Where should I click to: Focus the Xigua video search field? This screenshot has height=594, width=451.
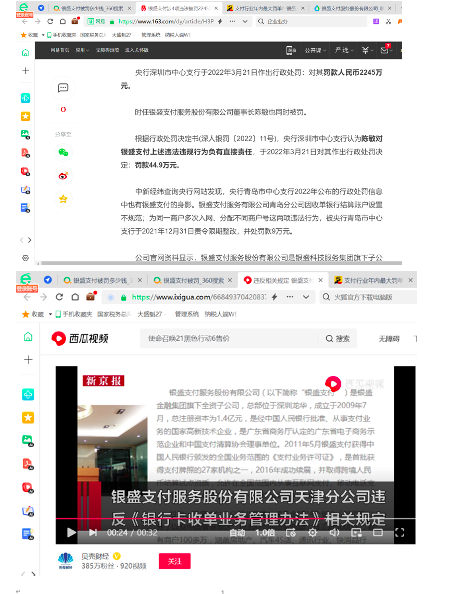pos(229,338)
